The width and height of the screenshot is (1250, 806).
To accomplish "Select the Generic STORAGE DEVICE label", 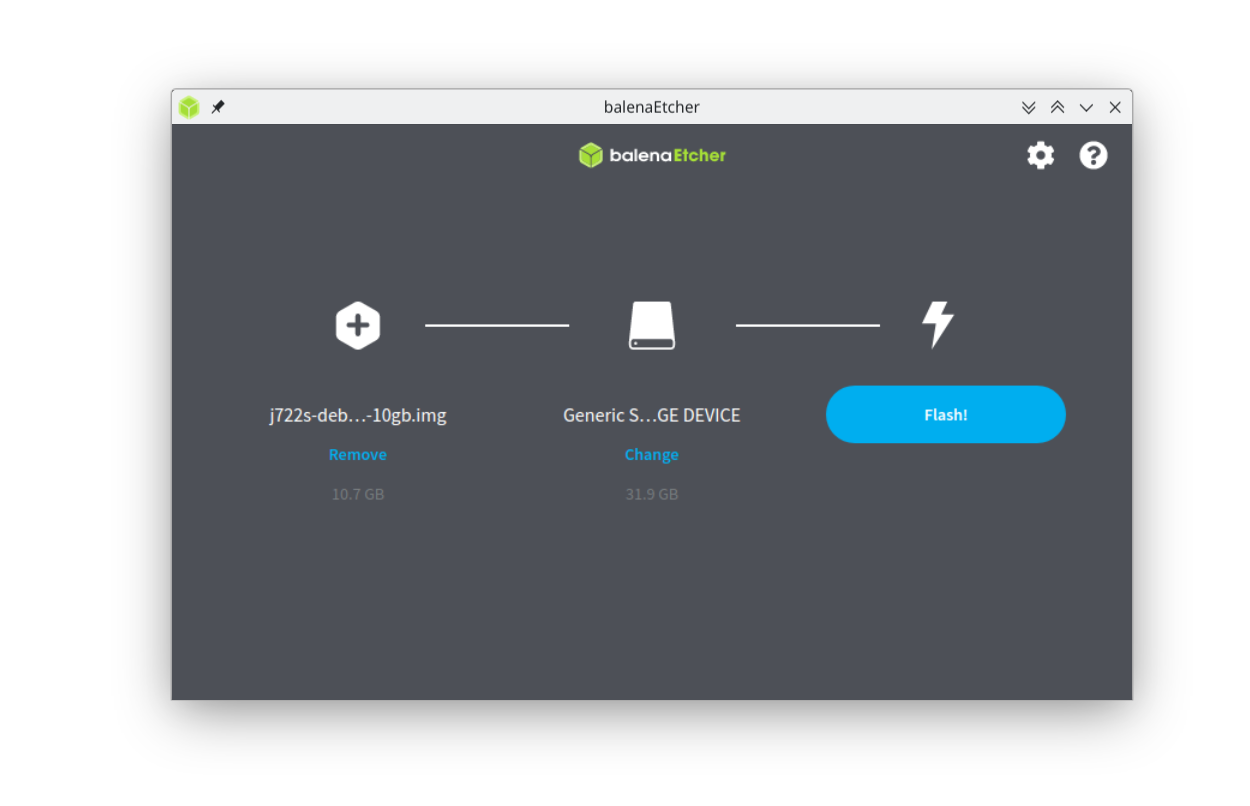I will pos(651,414).
